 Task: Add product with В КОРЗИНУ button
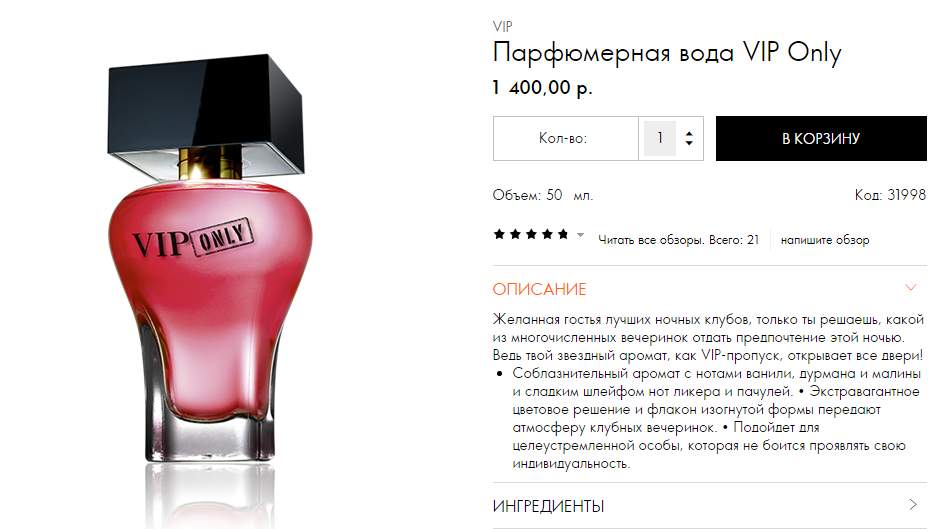(821, 139)
